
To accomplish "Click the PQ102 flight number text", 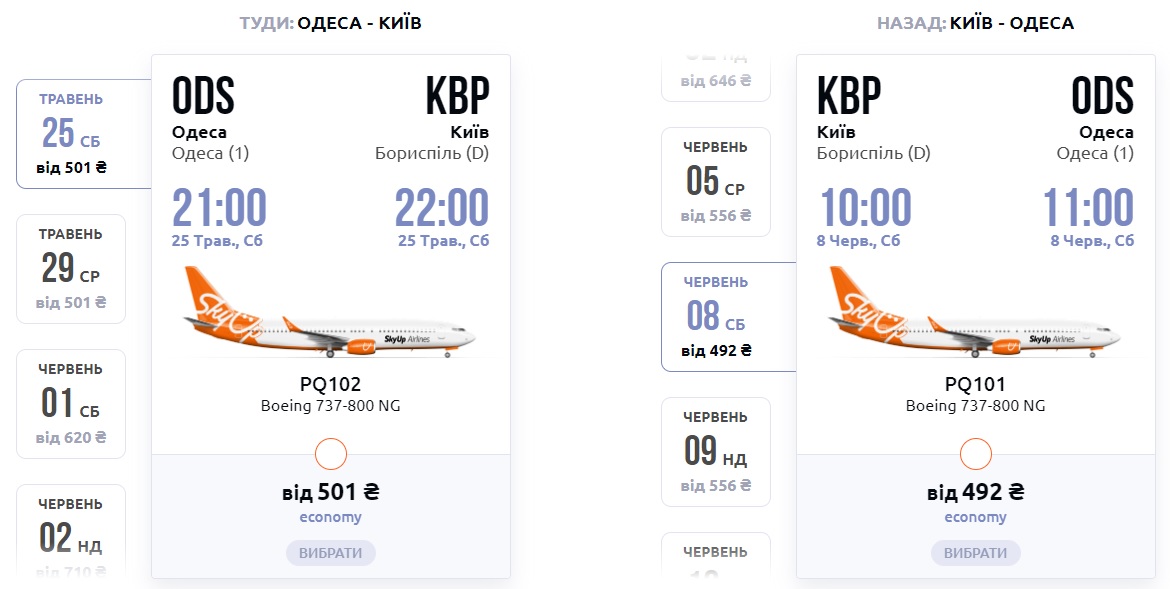I will tap(331, 384).
